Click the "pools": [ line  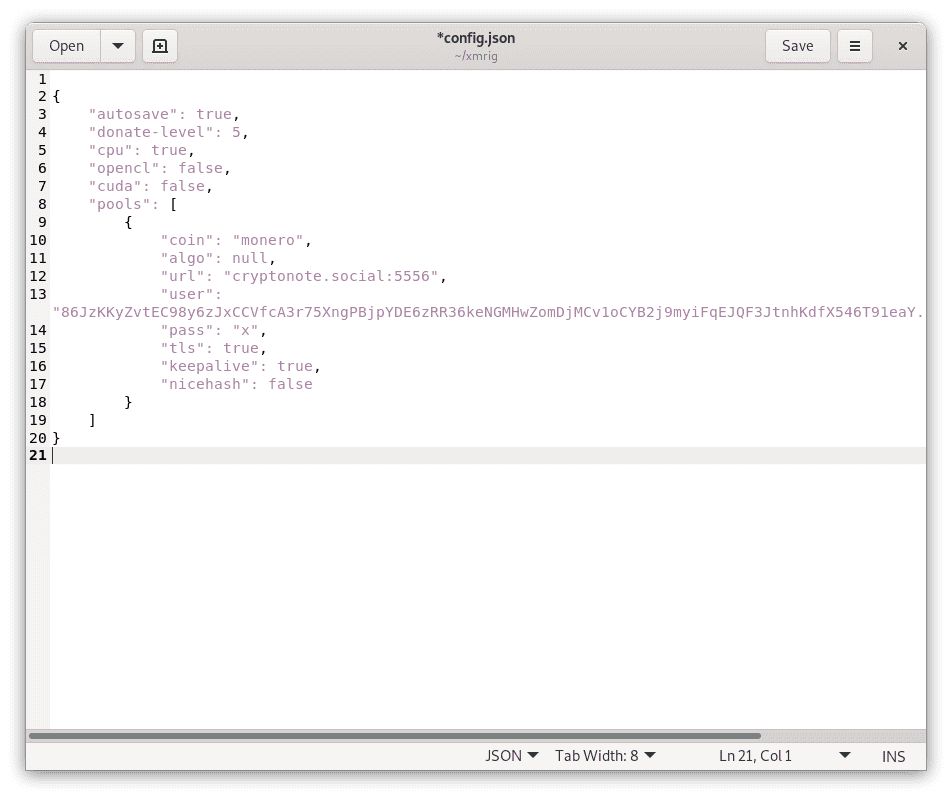pyautogui.click(x=132, y=204)
